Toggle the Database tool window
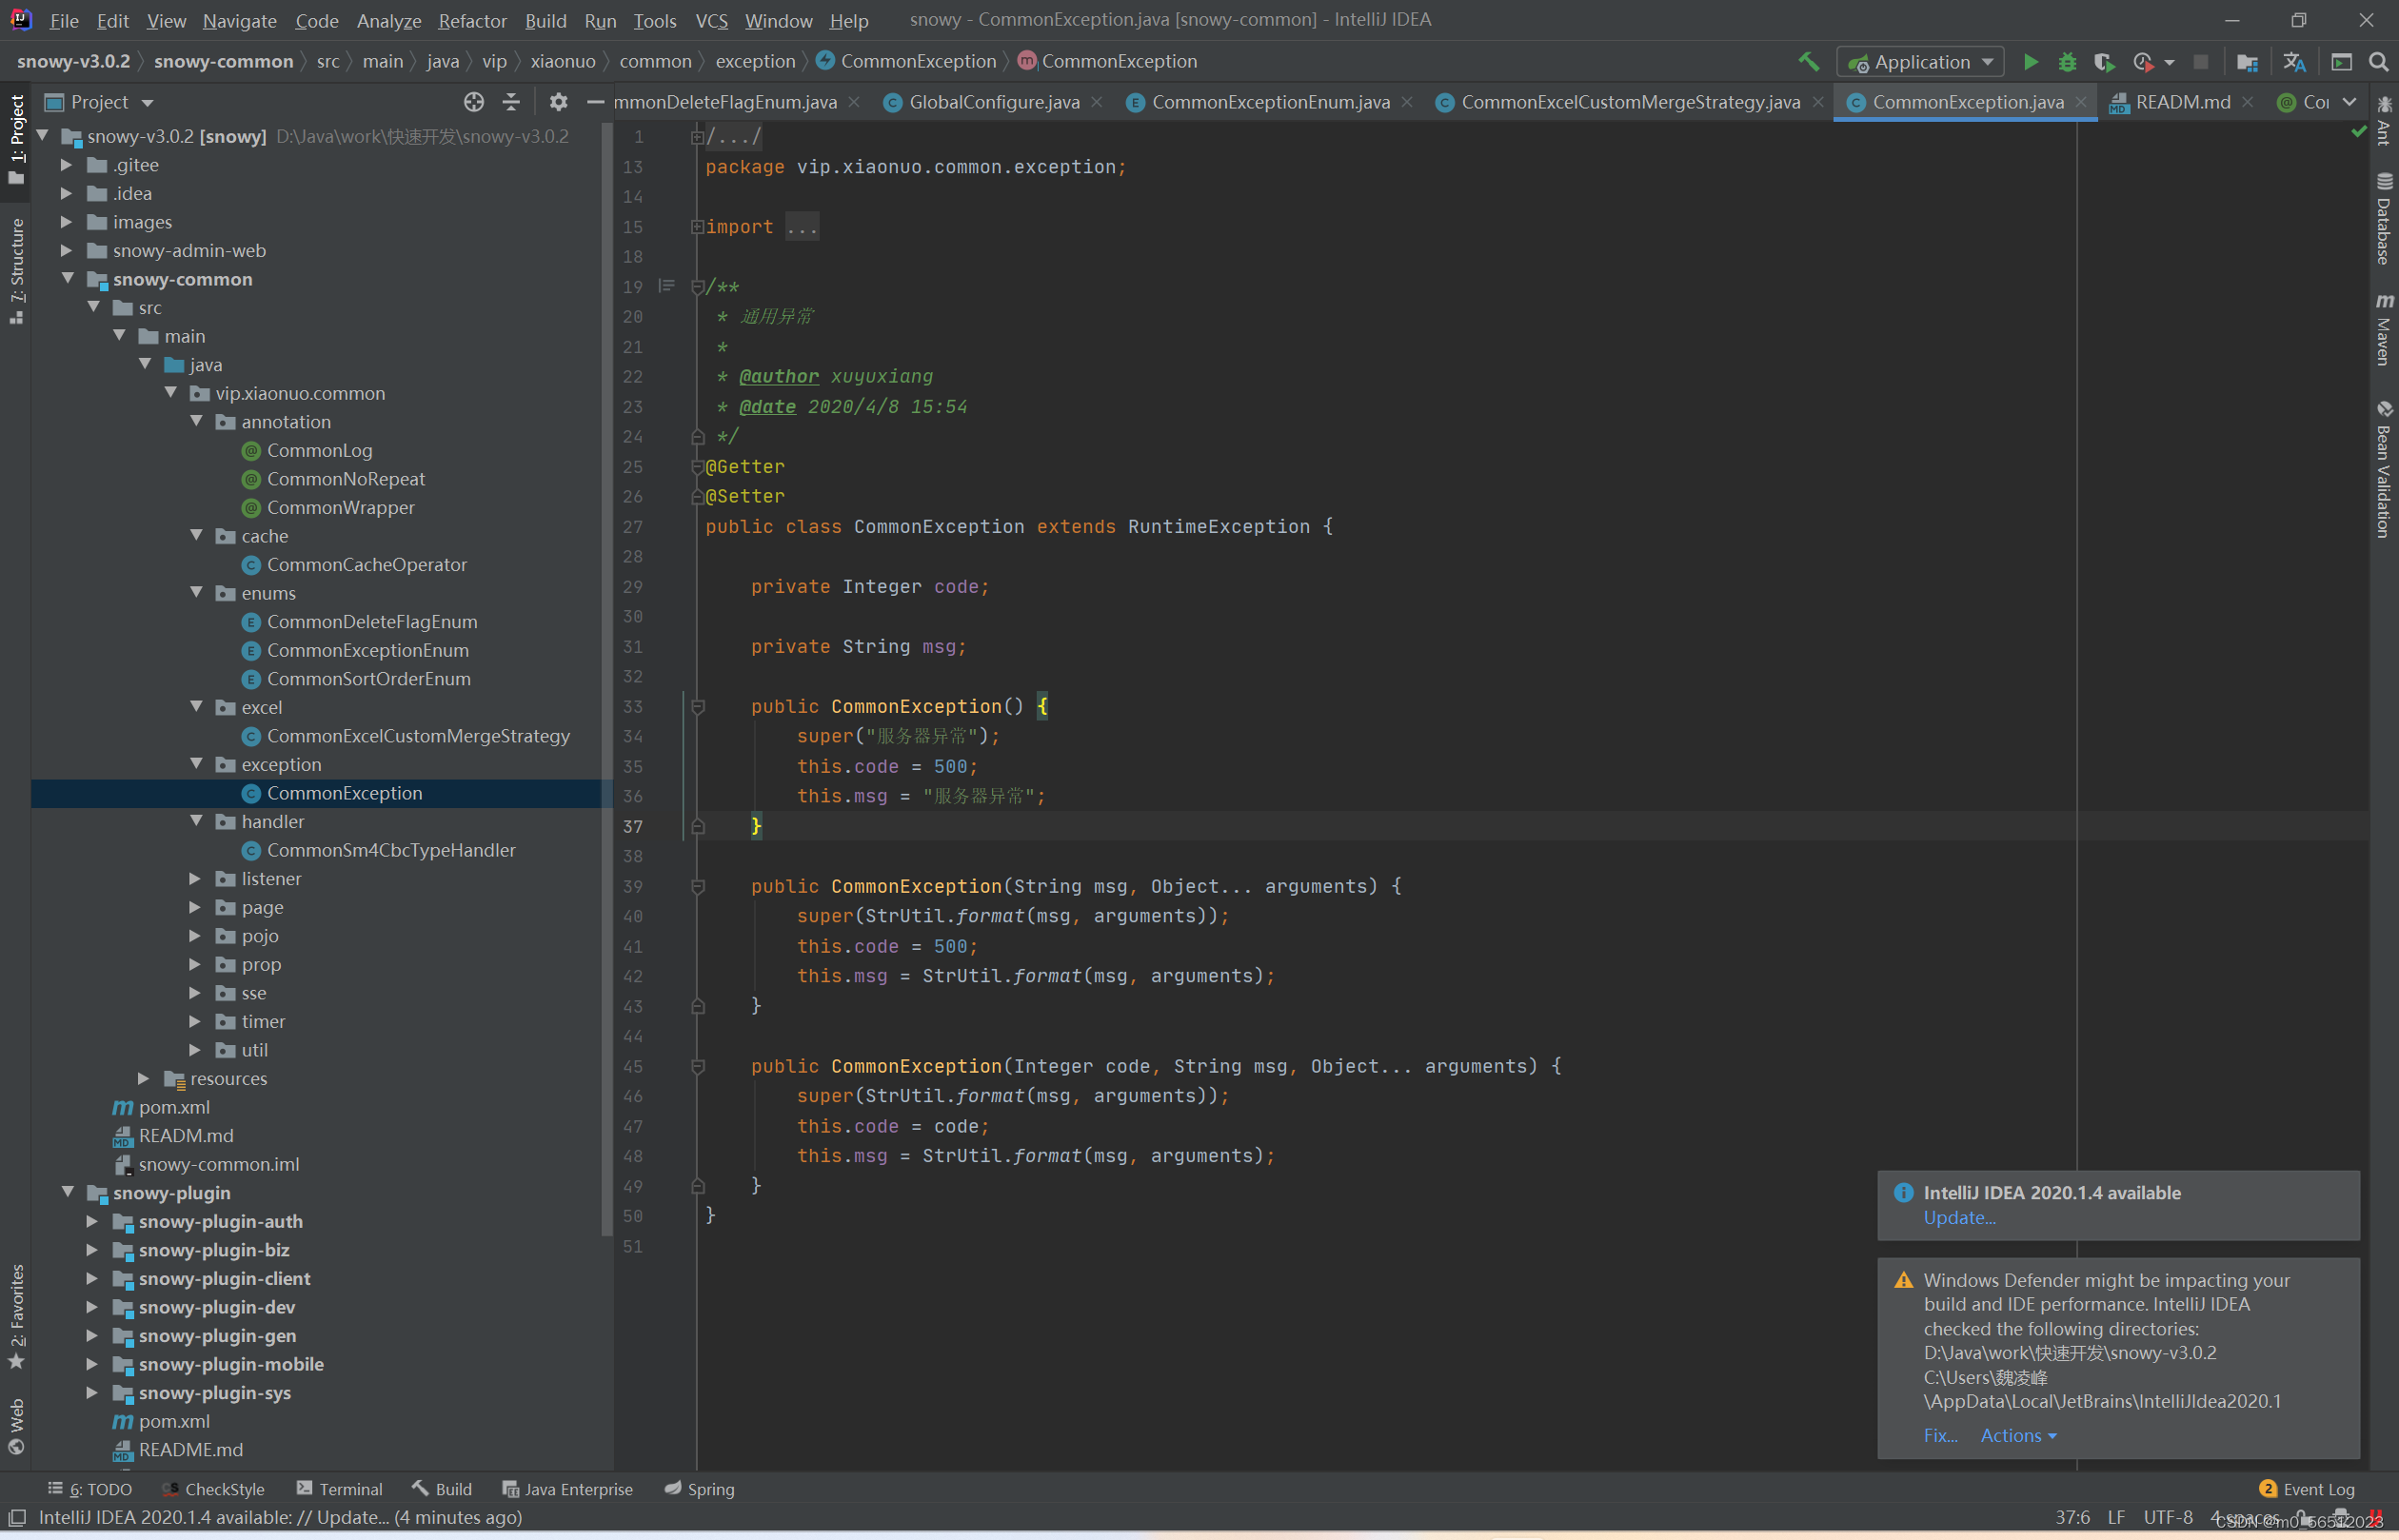Screen dimensions: 2399x1540 tap(2384, 218)
